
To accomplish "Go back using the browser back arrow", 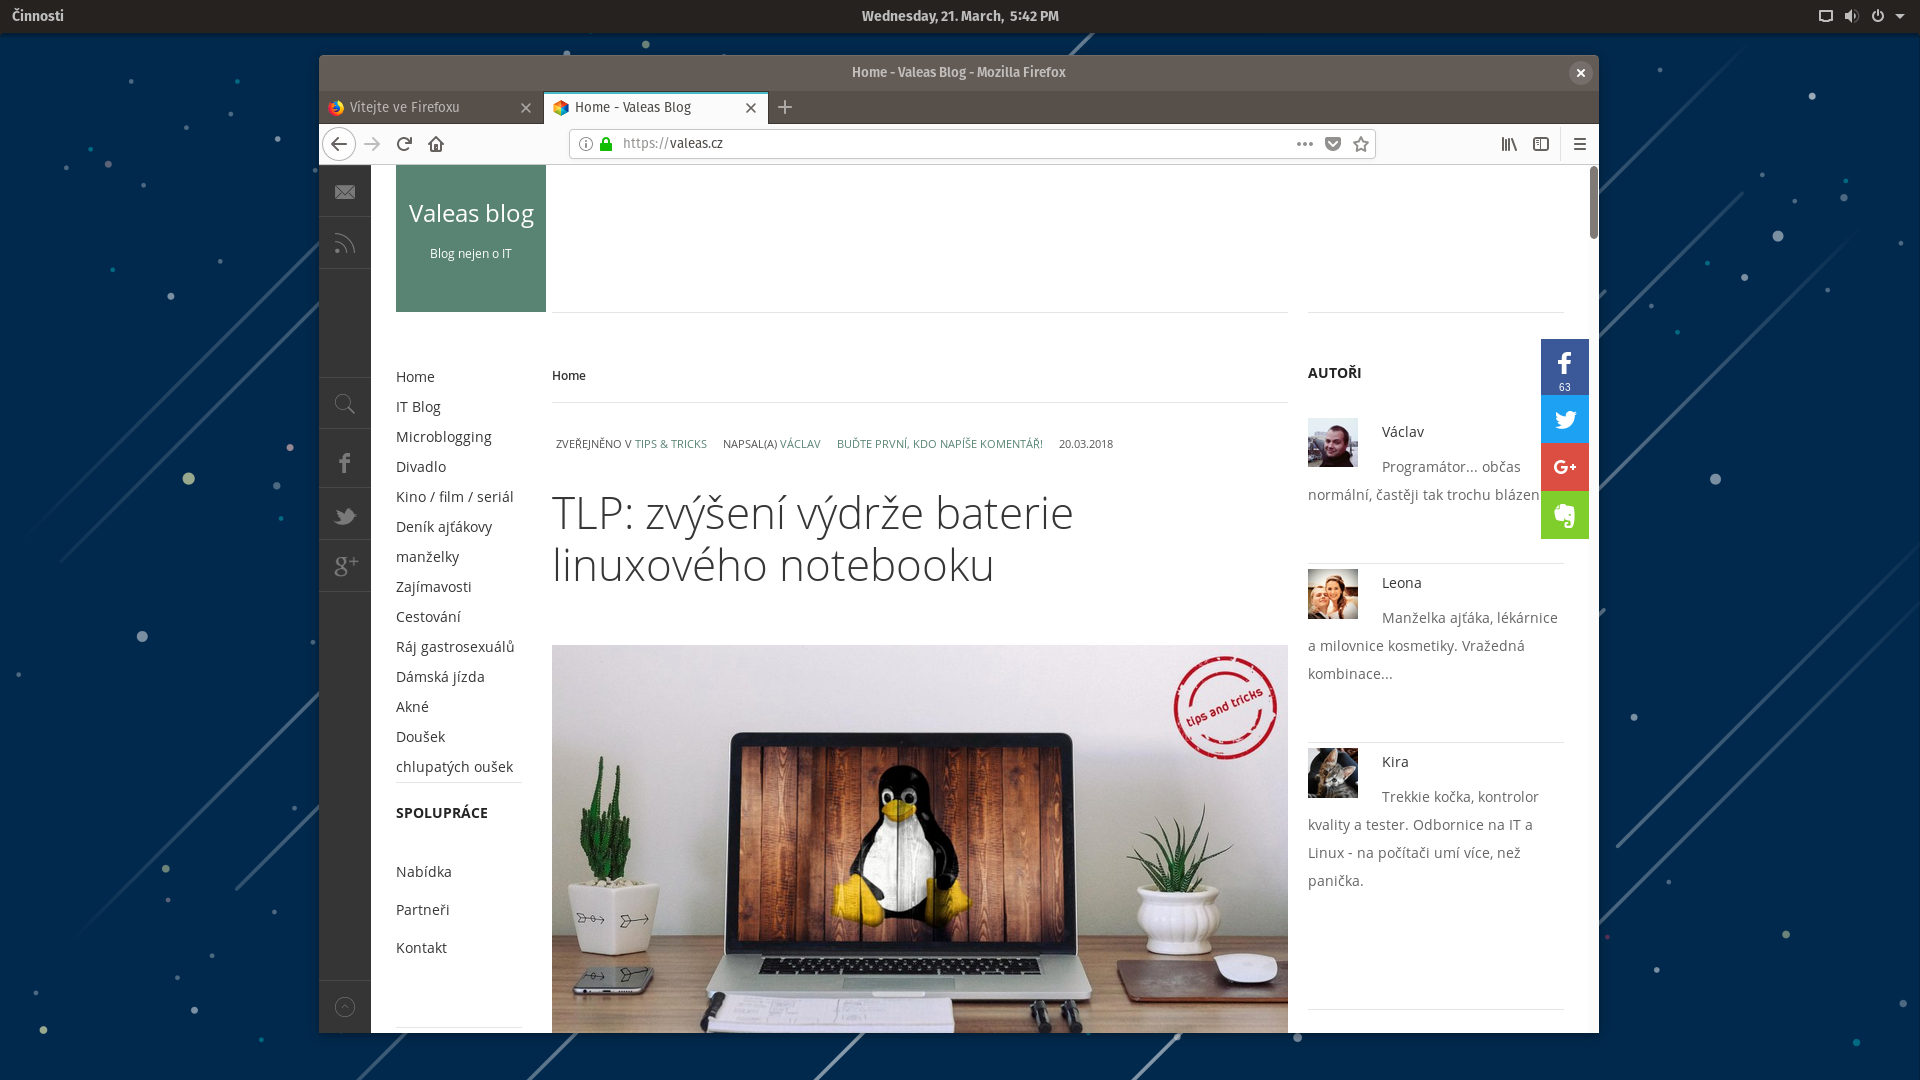I will (x=339, y=144).
